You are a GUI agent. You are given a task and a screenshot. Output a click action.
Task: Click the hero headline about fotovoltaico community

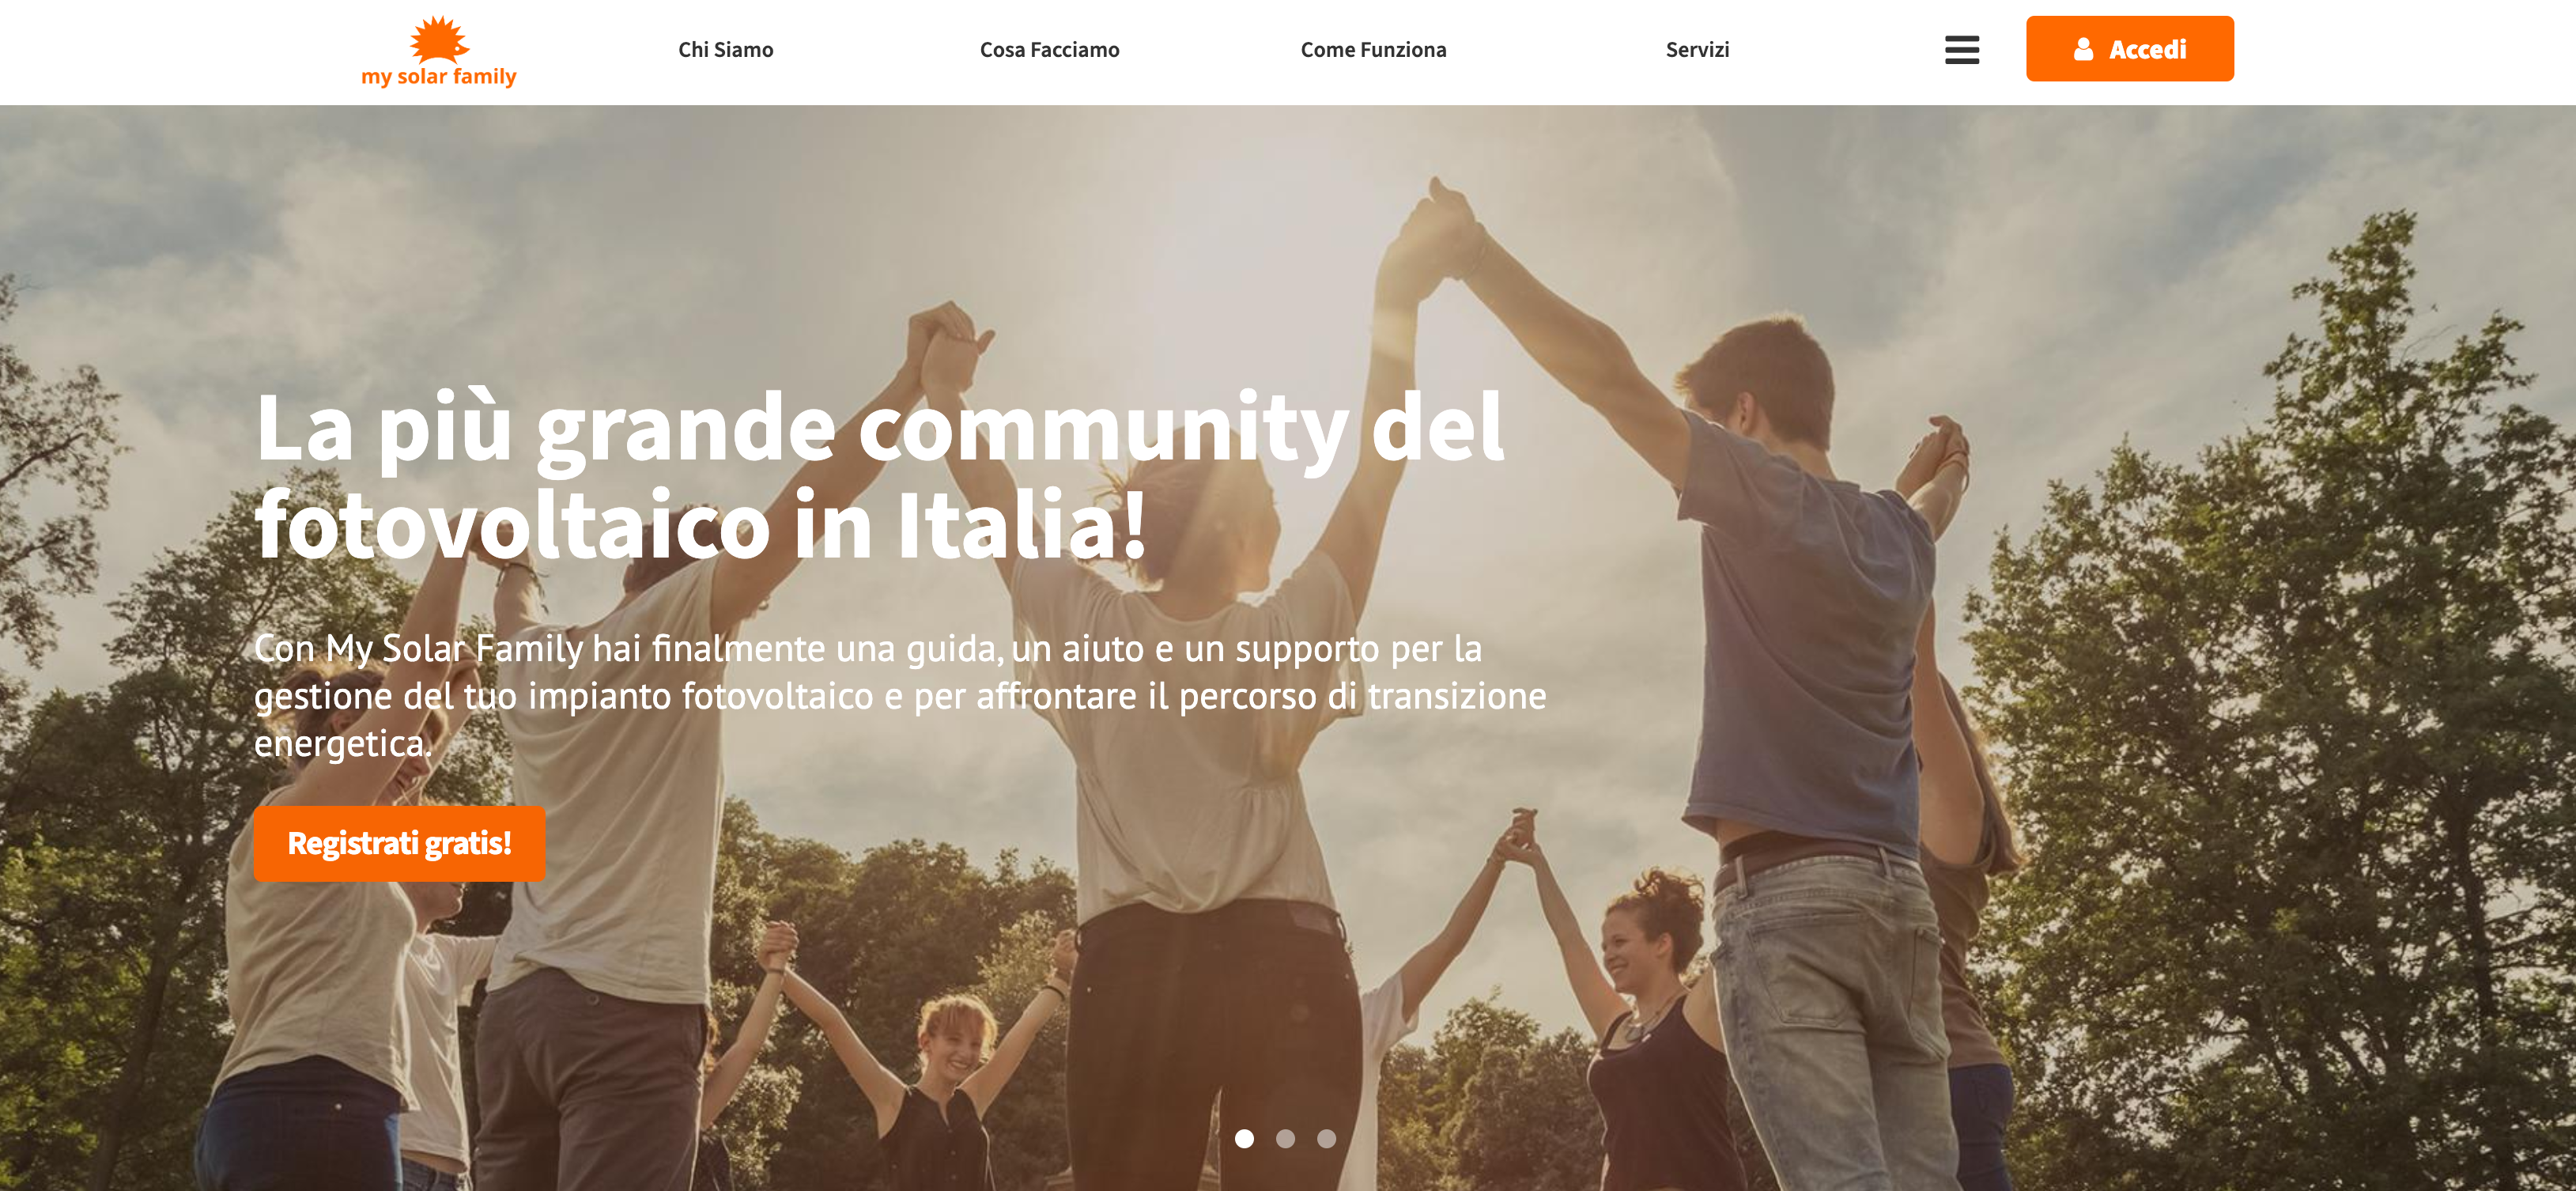(x=879, y=475)
